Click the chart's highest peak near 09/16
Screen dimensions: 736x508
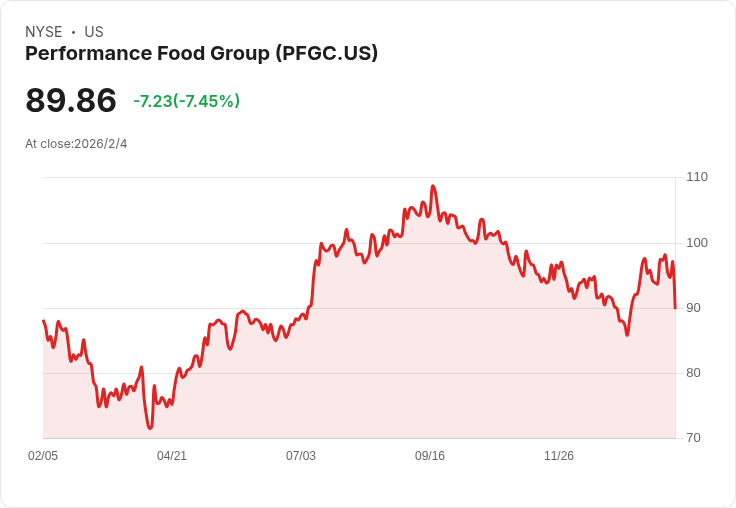pos(433,186)
